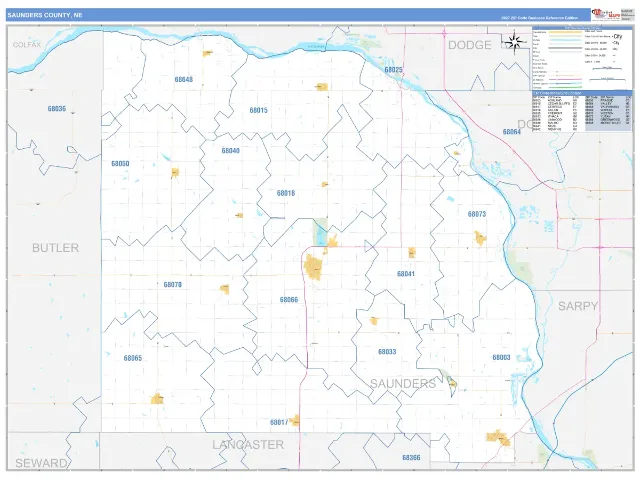This screenshot has height=480, width=640.
Task: Select ZIP code label 68066
Action: [289, 300]
